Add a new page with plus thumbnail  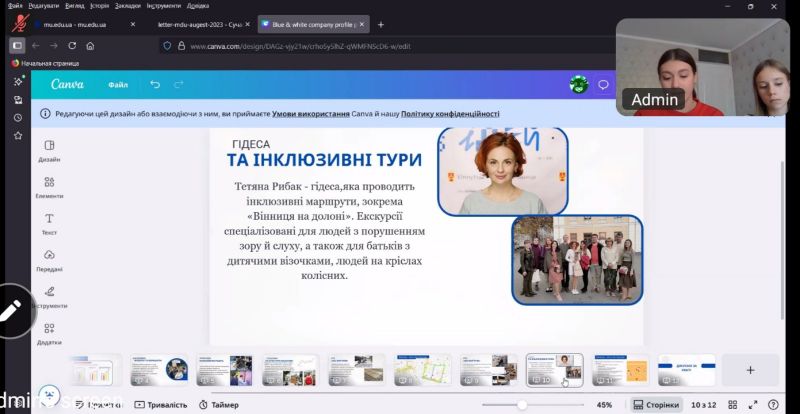749,370
